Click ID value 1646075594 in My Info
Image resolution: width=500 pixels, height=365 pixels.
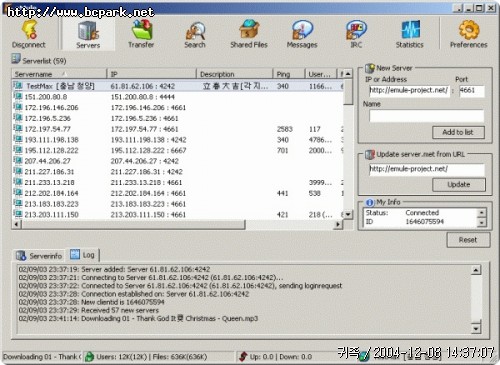(424, 222)
